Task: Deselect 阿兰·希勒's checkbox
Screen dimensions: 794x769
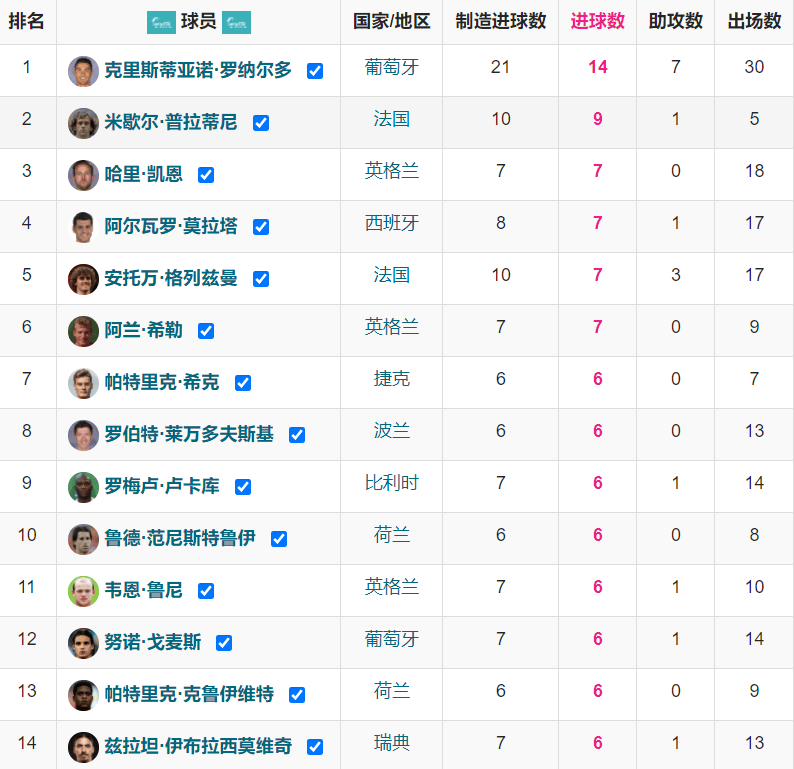Action: click(x=206, y=331)
